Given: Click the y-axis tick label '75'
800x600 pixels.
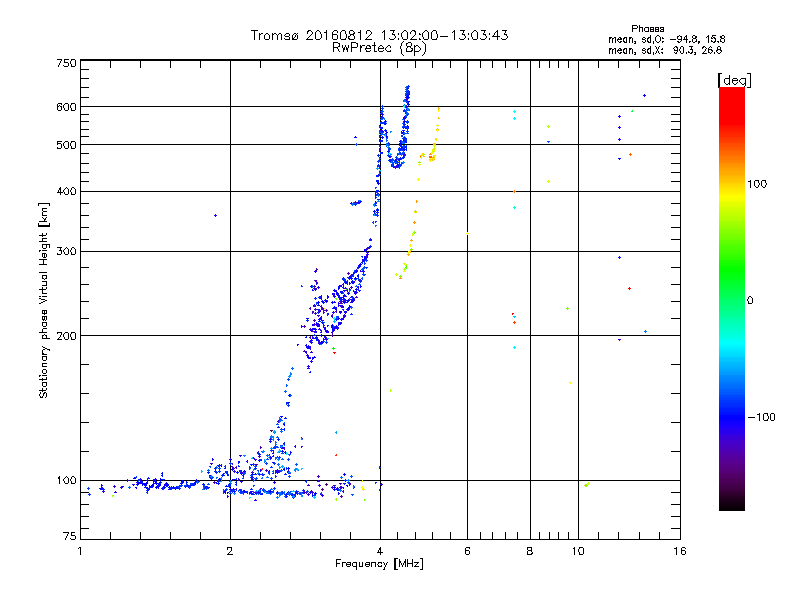Looking at the screenshot, I should click(70, 536).
